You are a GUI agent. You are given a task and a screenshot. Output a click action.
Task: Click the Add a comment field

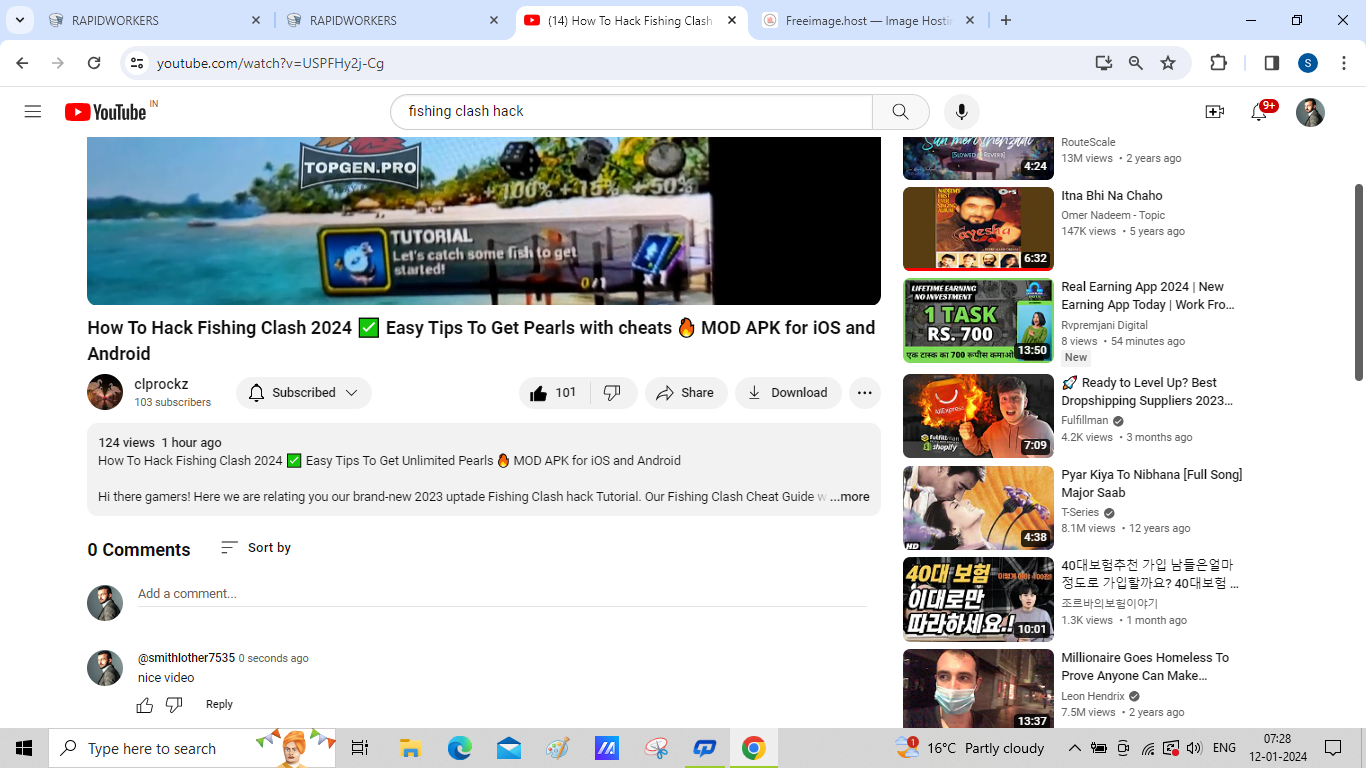point(502,594)
